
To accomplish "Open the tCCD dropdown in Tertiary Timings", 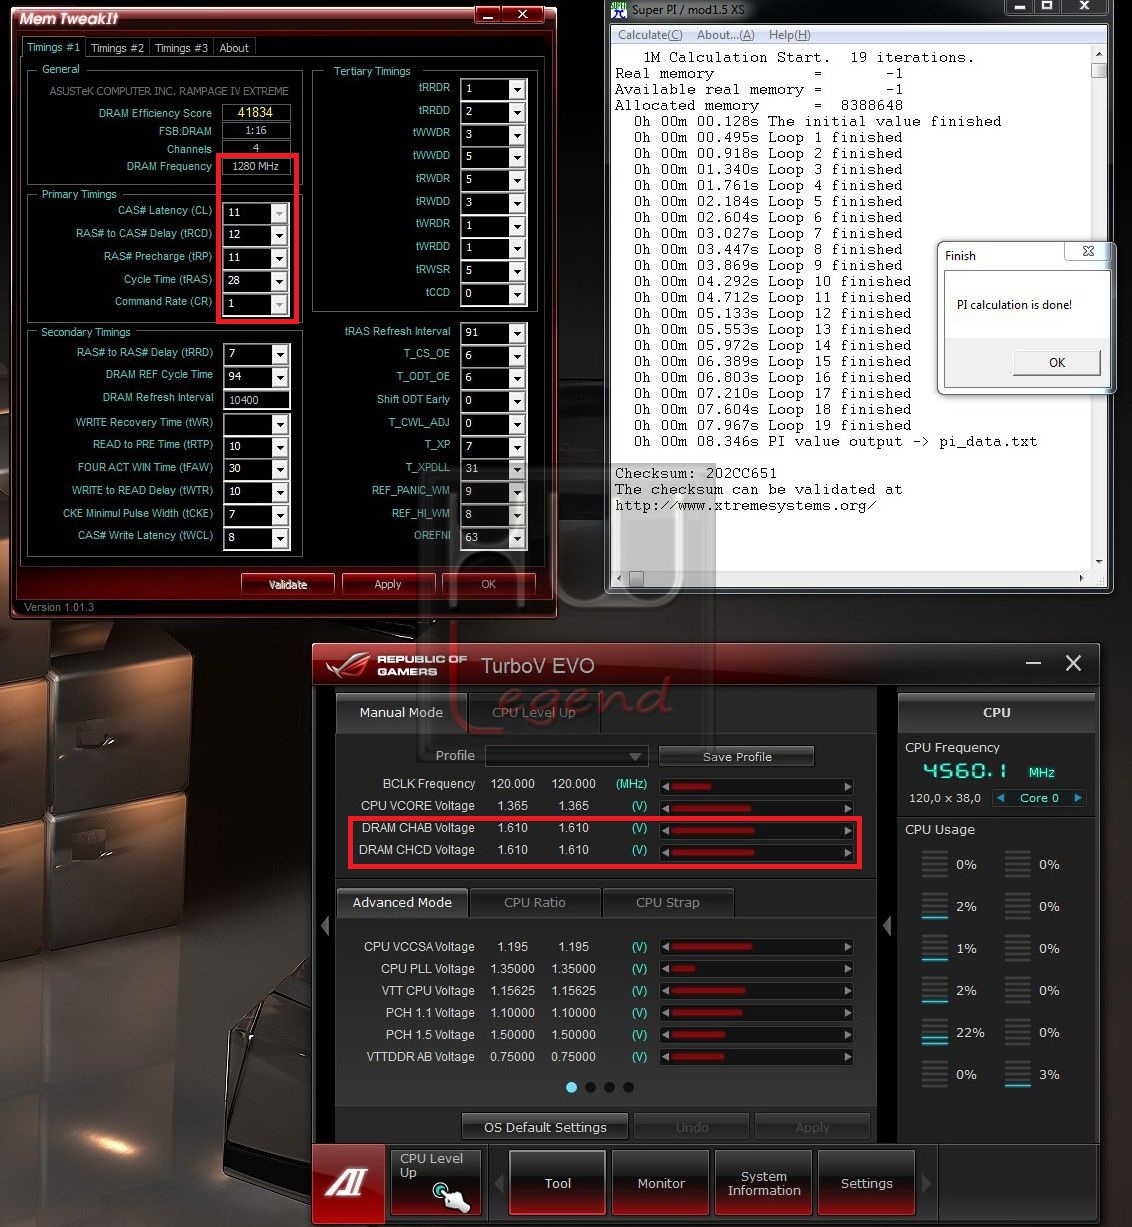I will (517, 294).
